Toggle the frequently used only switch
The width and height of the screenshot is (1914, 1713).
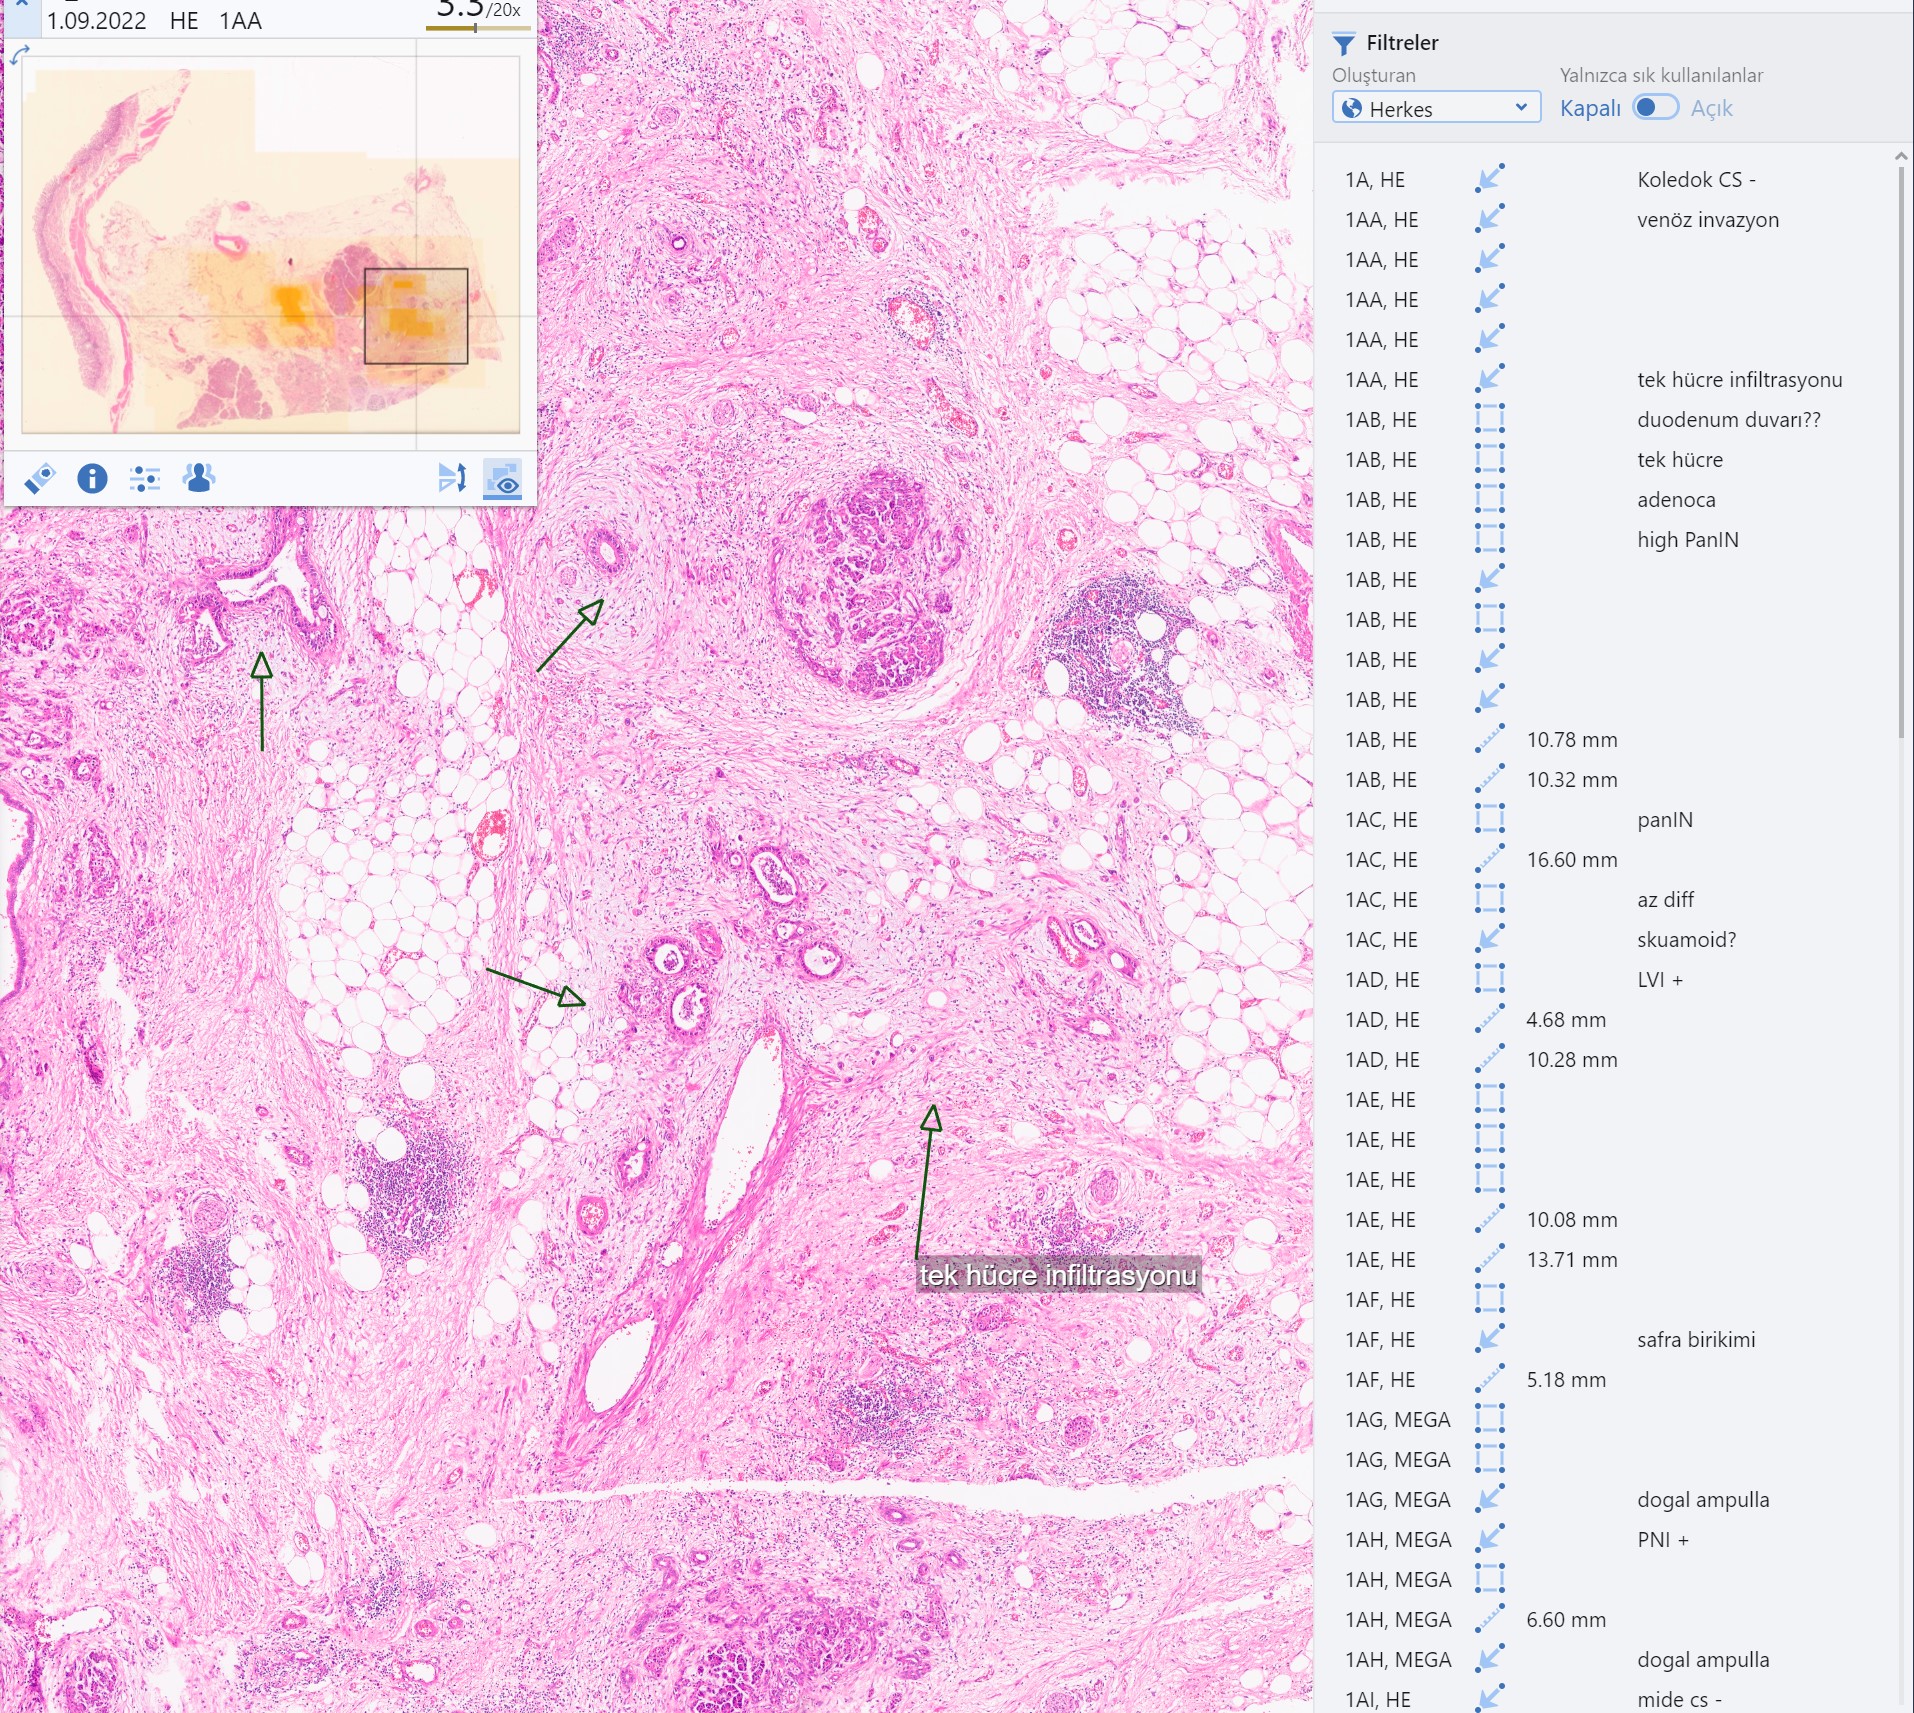pos(1655,108)
